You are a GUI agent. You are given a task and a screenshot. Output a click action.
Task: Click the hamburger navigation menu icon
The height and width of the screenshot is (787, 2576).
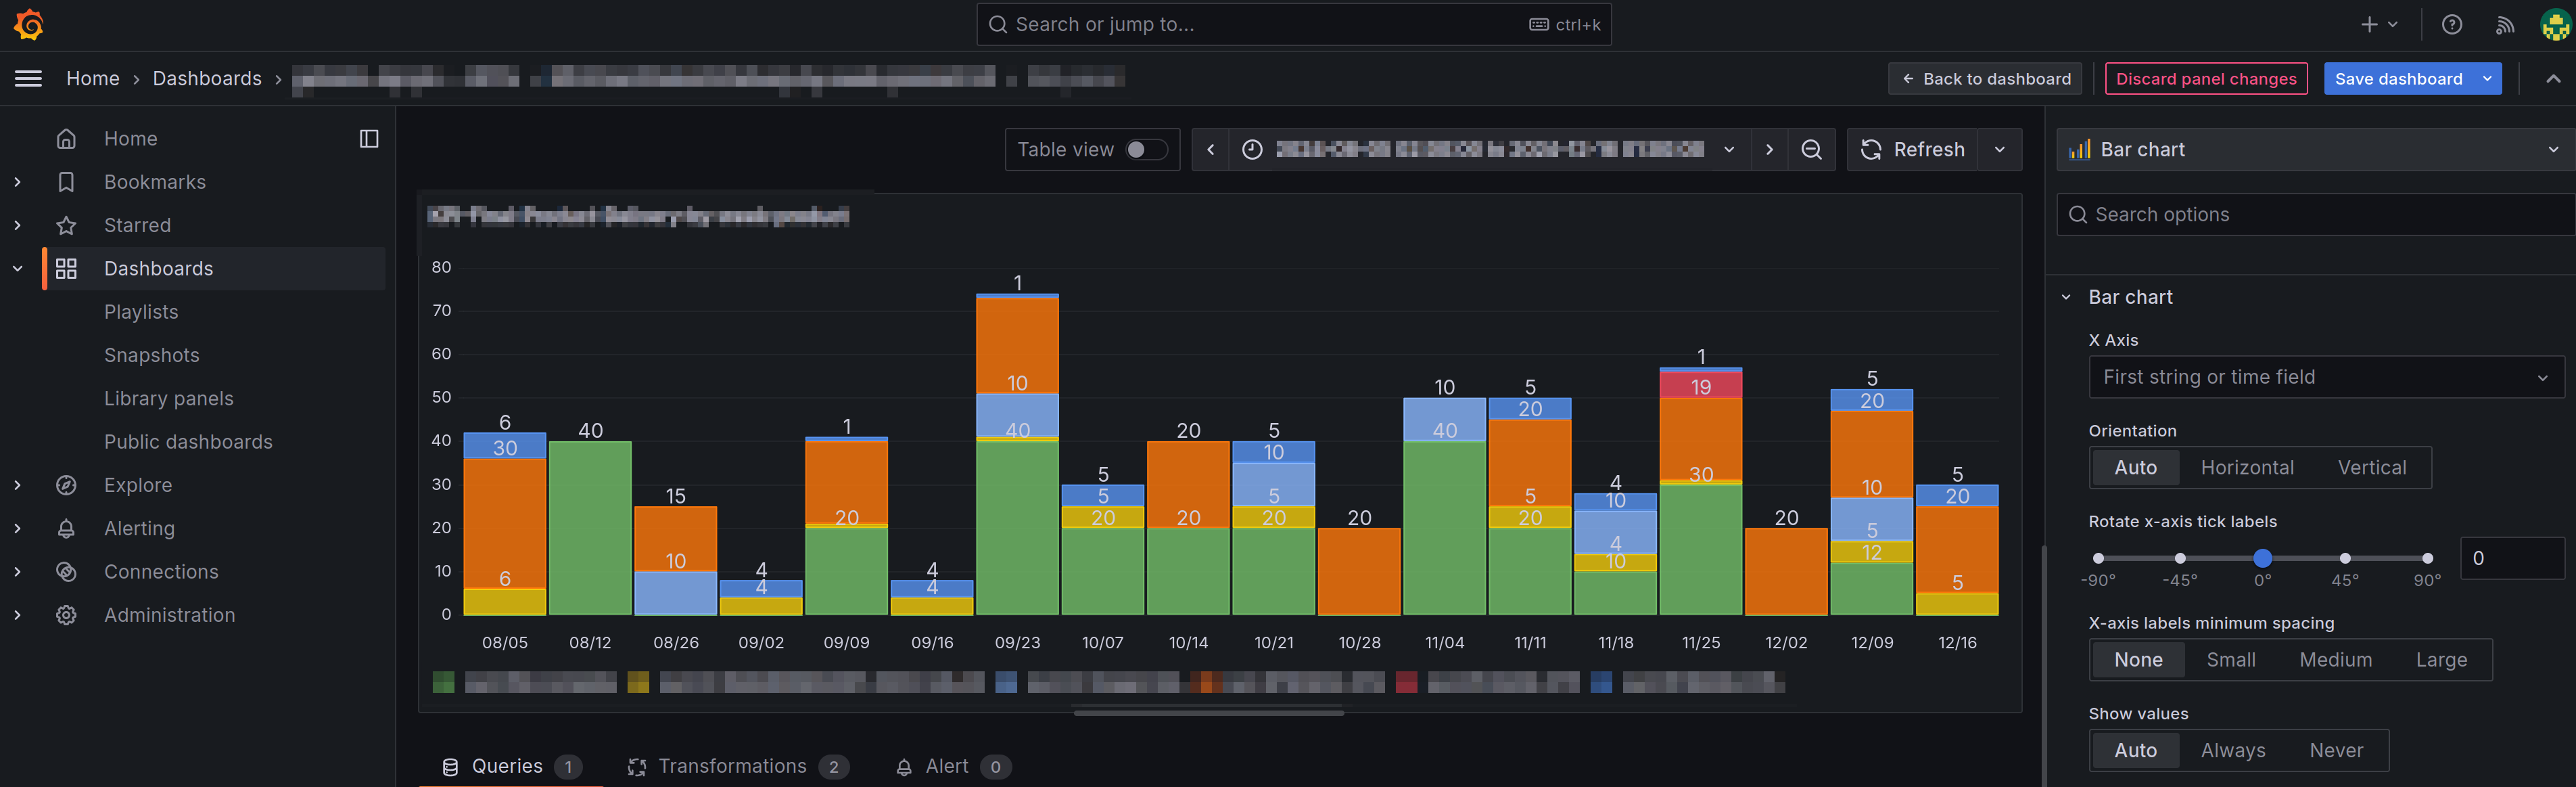pos(28,78)
